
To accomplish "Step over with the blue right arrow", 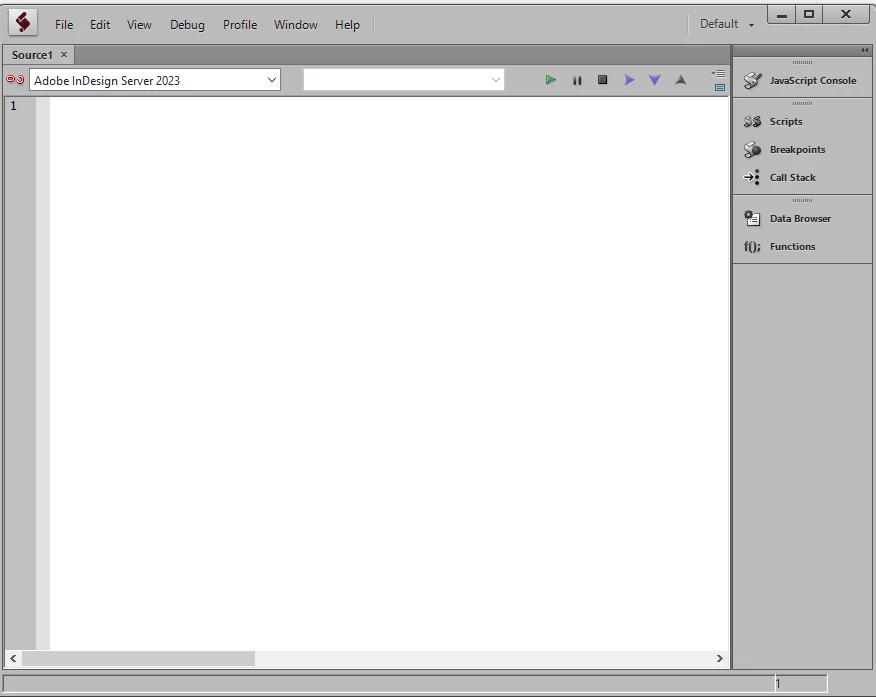I will (629, 80).
